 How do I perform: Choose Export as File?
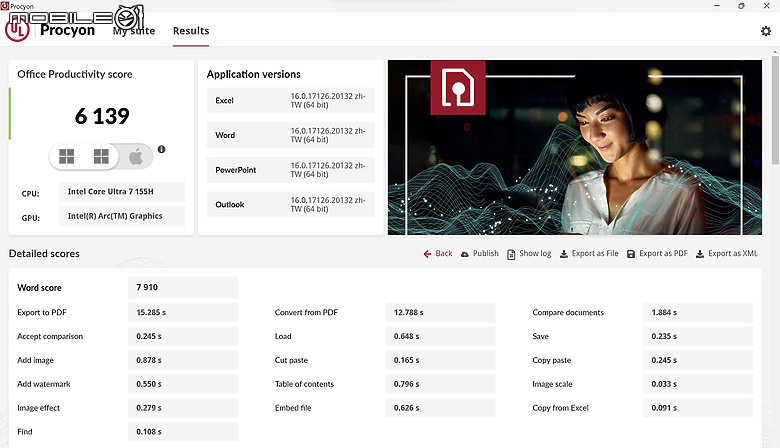(x=595, y=254)
